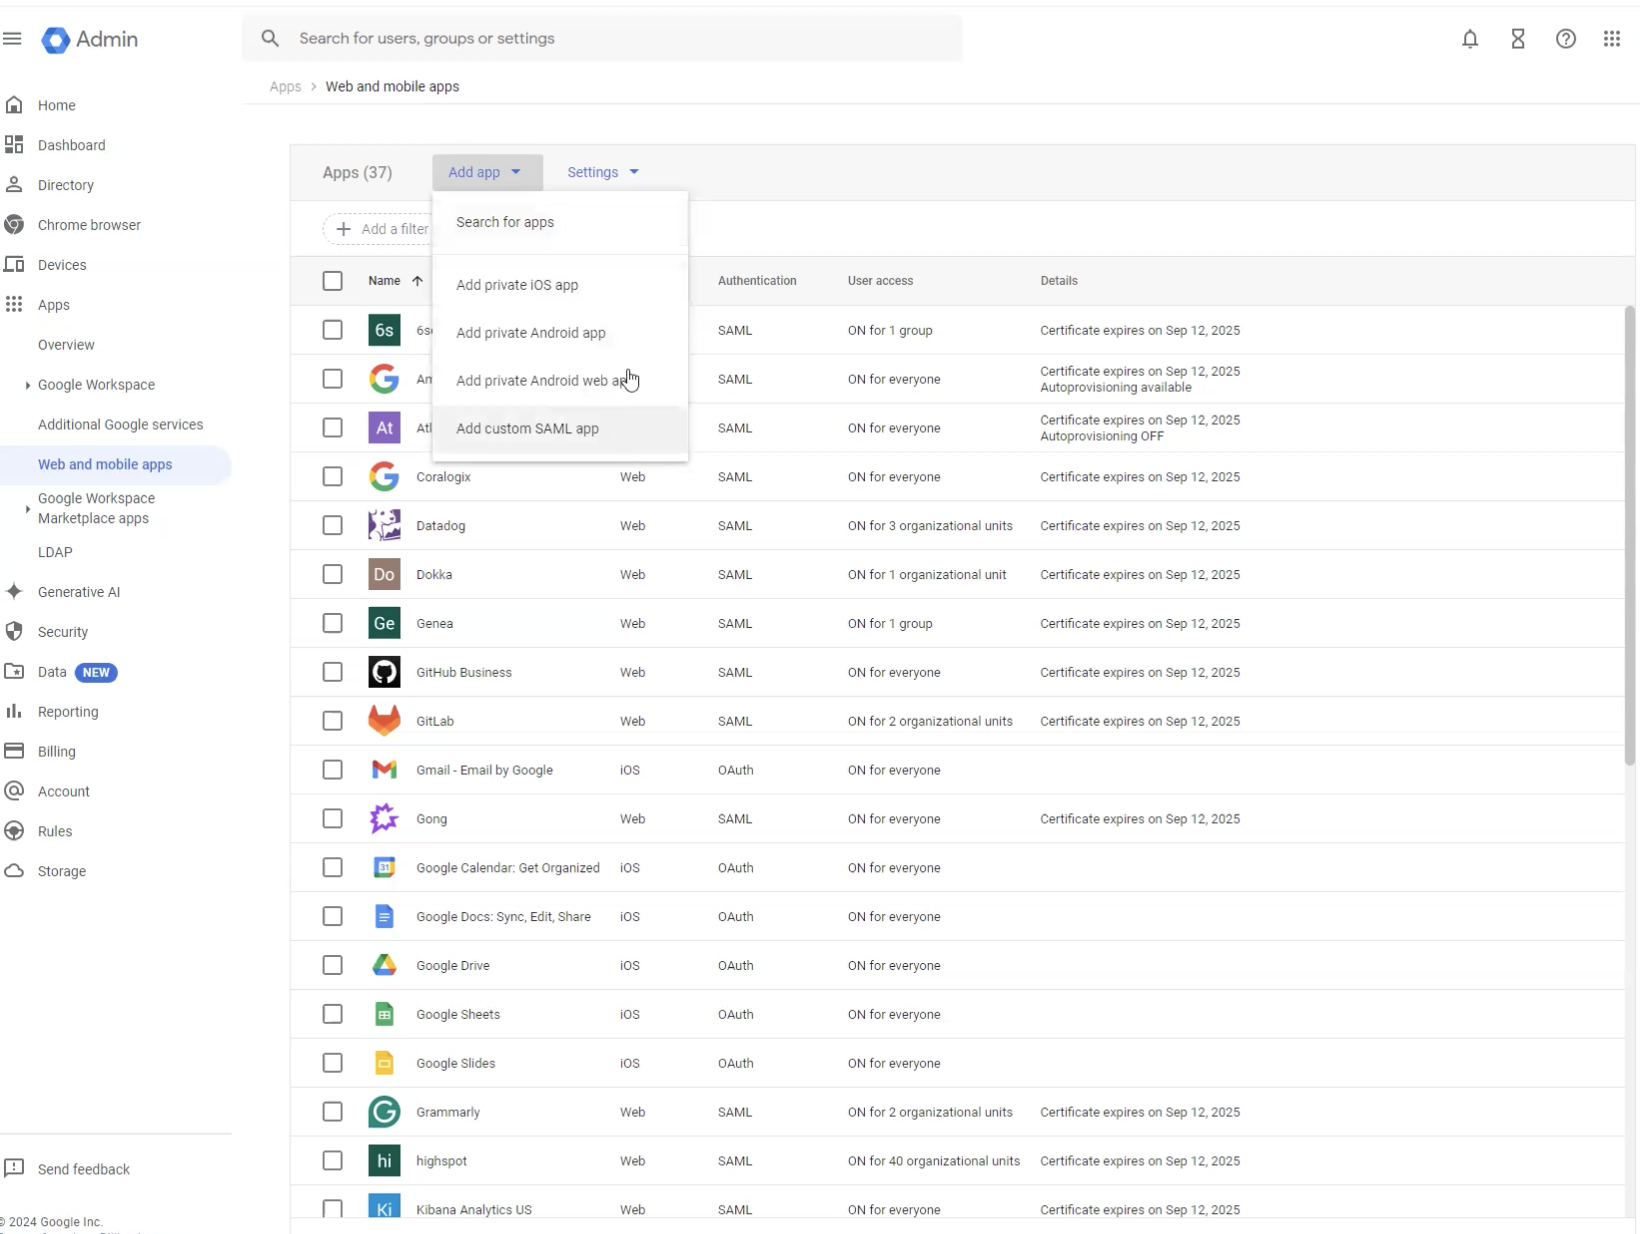Check the Gong row checkbox
Image resolution: width=1640 pixels, height=1234 pixels.
point(333,818)
